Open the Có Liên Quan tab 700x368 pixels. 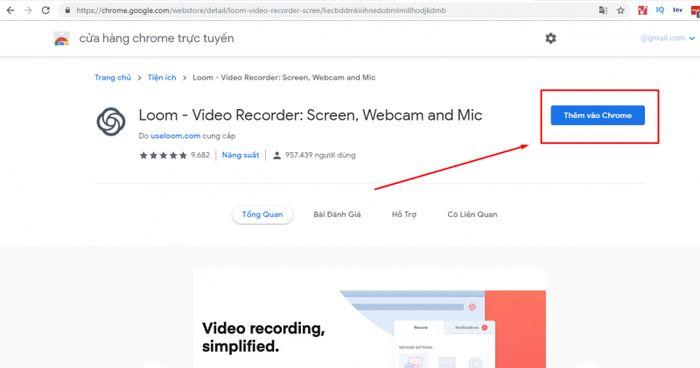click(472, 214)
